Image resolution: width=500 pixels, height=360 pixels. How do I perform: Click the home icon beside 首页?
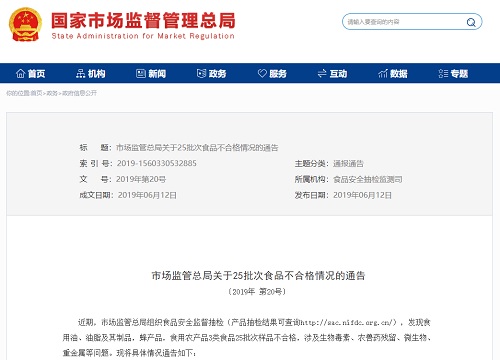tap(20, 73)
